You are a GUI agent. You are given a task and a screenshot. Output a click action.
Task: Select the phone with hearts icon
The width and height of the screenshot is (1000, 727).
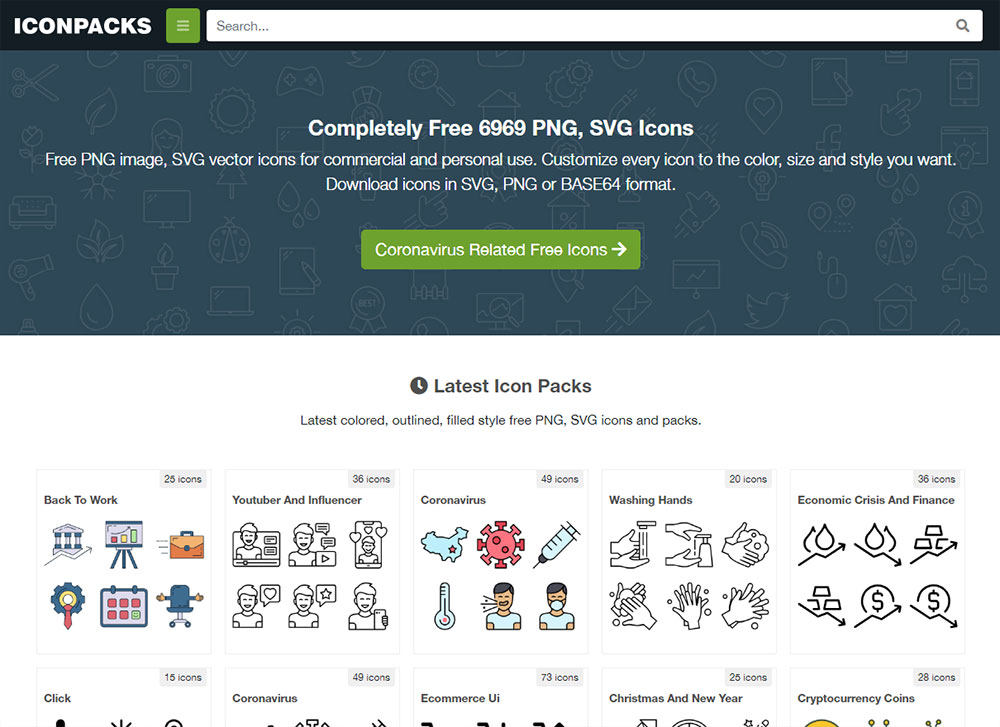[369, 545]
